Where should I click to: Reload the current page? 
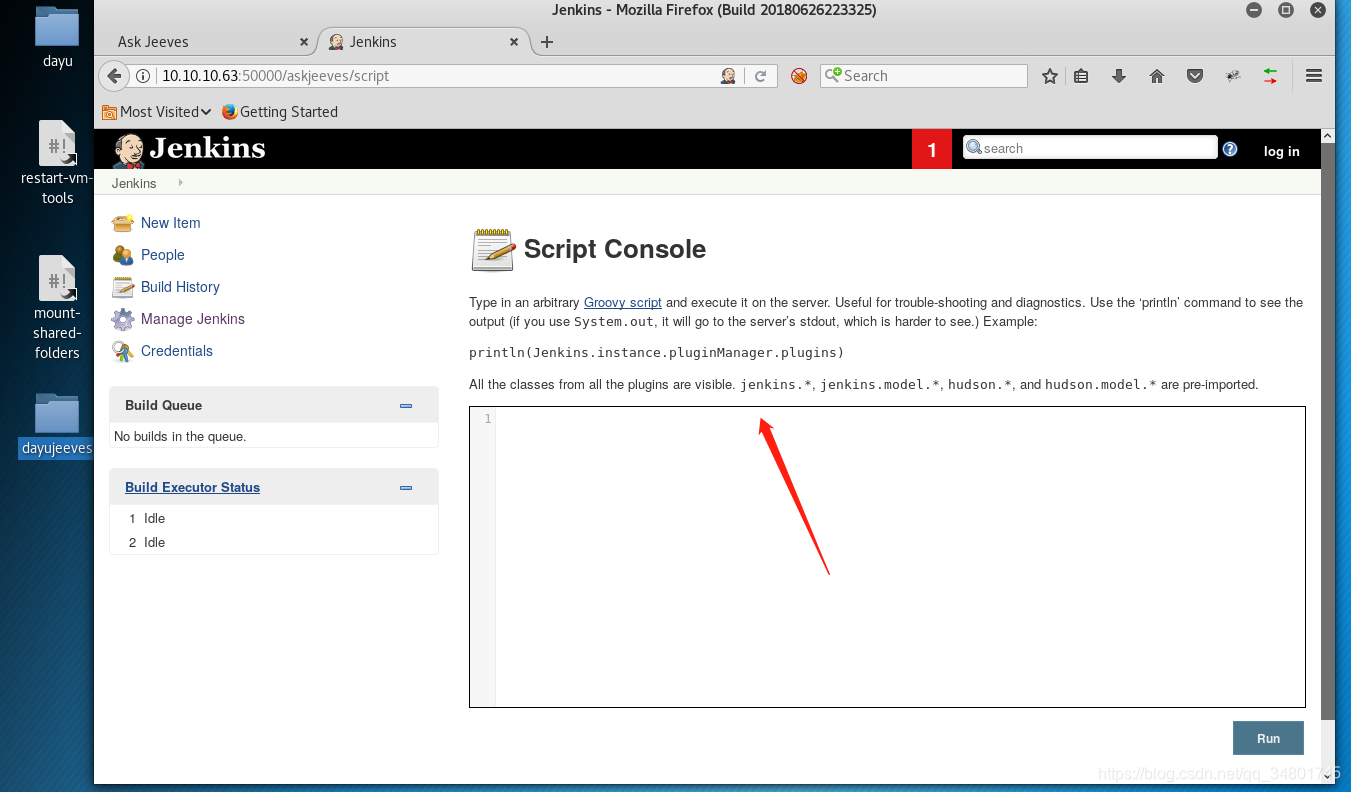tap(760, 76)
